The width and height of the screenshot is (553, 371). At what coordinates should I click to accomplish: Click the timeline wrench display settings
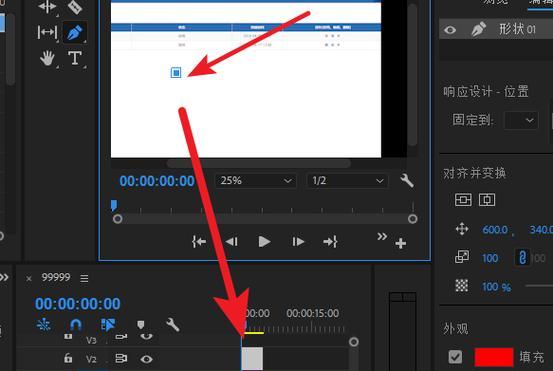[172, 325]
